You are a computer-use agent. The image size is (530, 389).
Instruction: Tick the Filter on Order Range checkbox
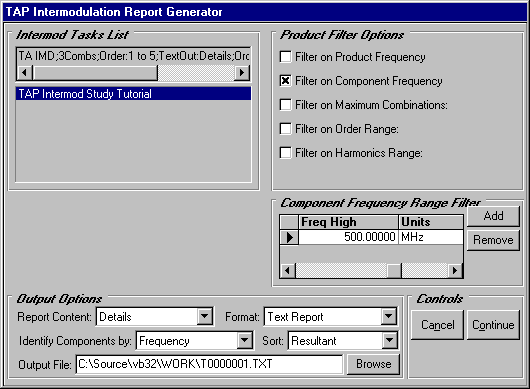coord(286,129)
